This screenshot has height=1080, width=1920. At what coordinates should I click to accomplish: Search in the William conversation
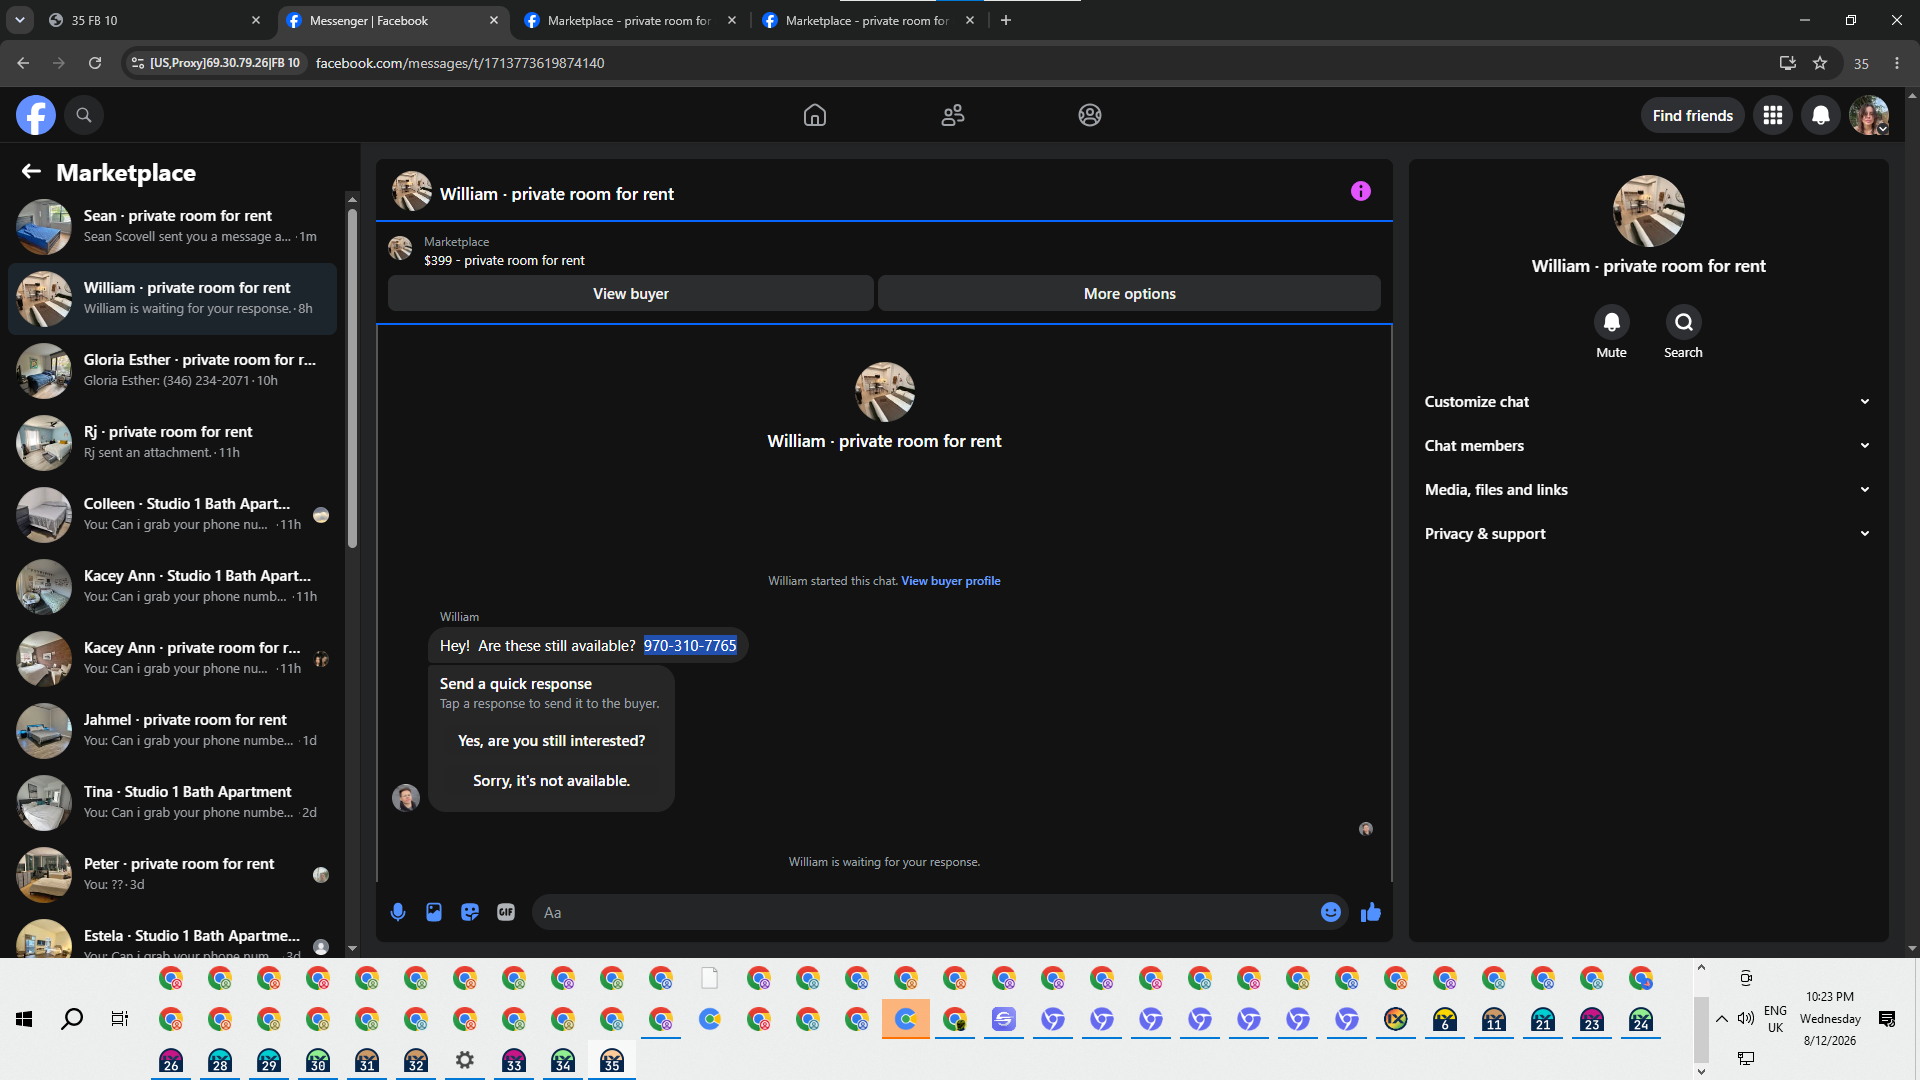[x=1683, y=322]
